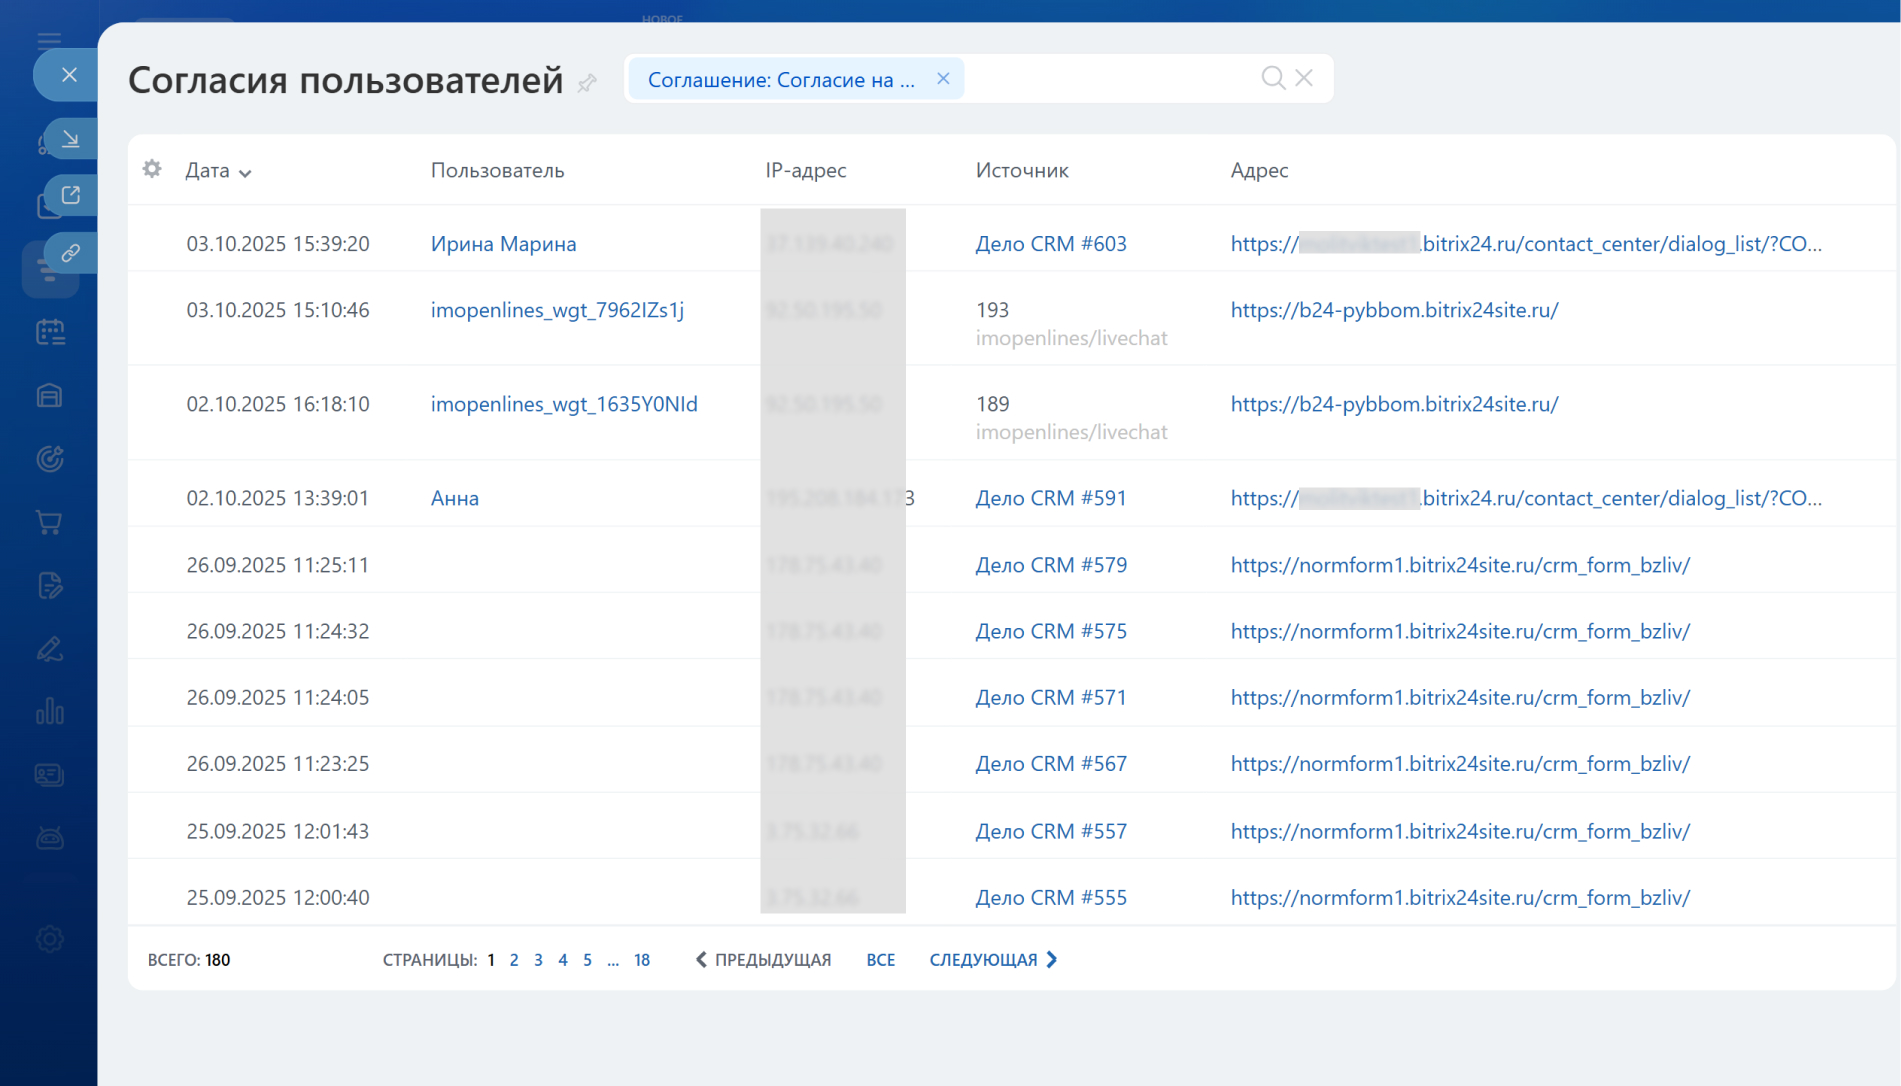Screen dimensions: 1901x1086
Task: Click the minimize arrow icon in side panel
Action: coord(70,139)
